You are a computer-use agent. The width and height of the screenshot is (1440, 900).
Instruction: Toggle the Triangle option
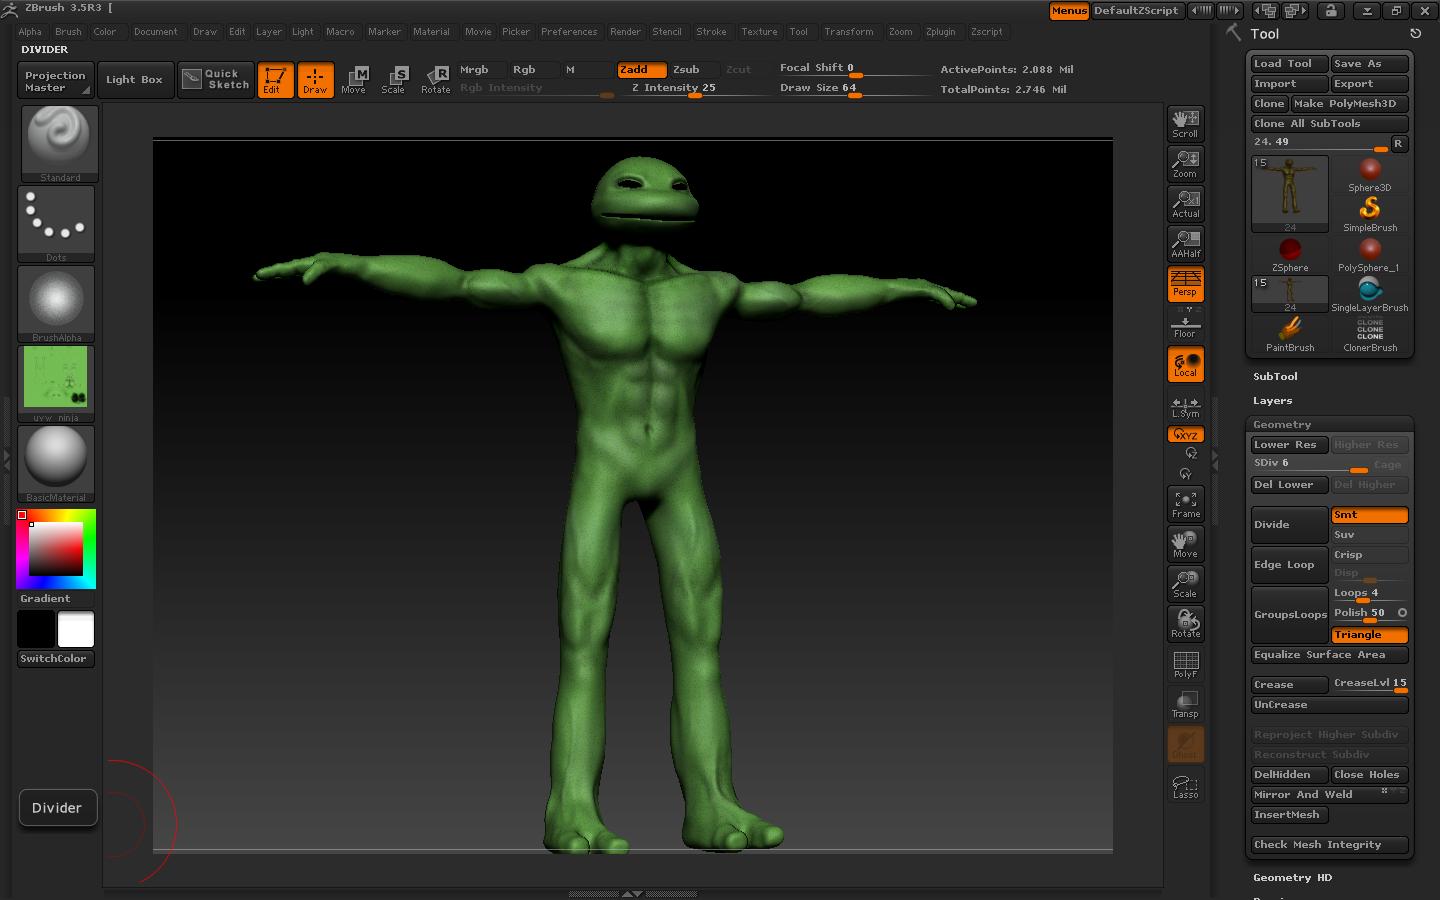coord(1369,635)
